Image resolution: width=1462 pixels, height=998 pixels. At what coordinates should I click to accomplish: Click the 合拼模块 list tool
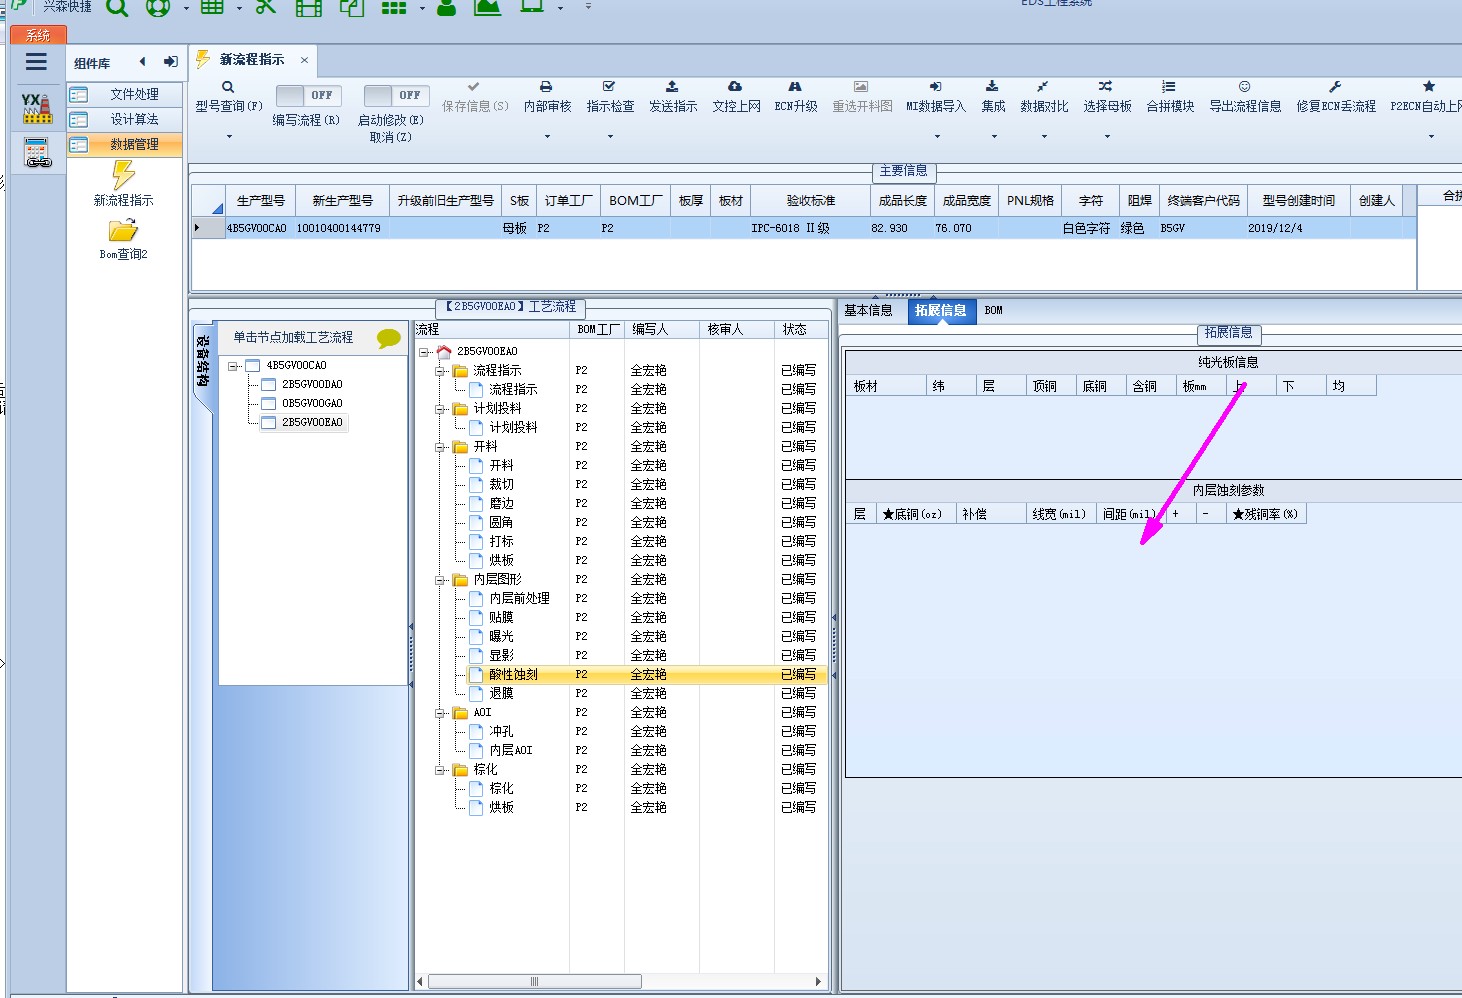click(1170, 97)
